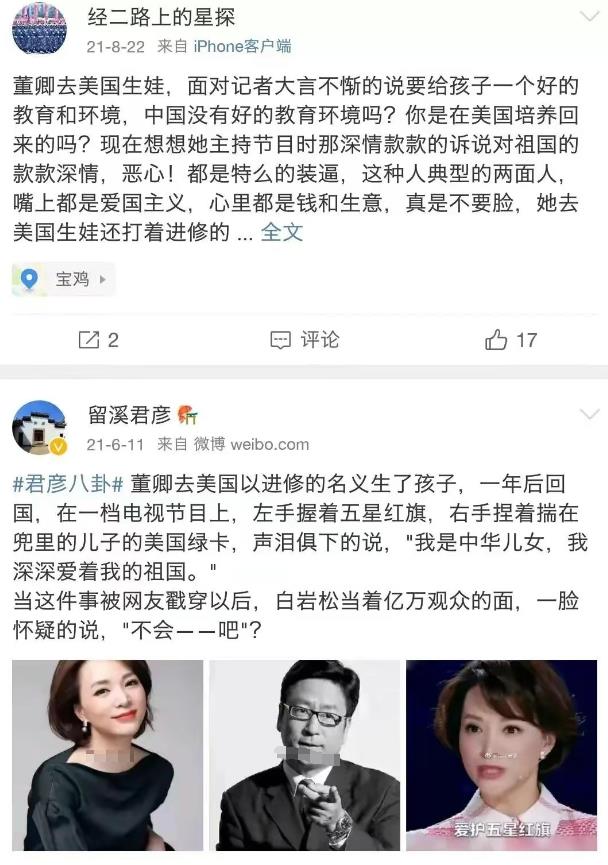The width and height of the screenshot is (608, 865).
Task: Expand options chevron on second post
Action: [589, 414]
